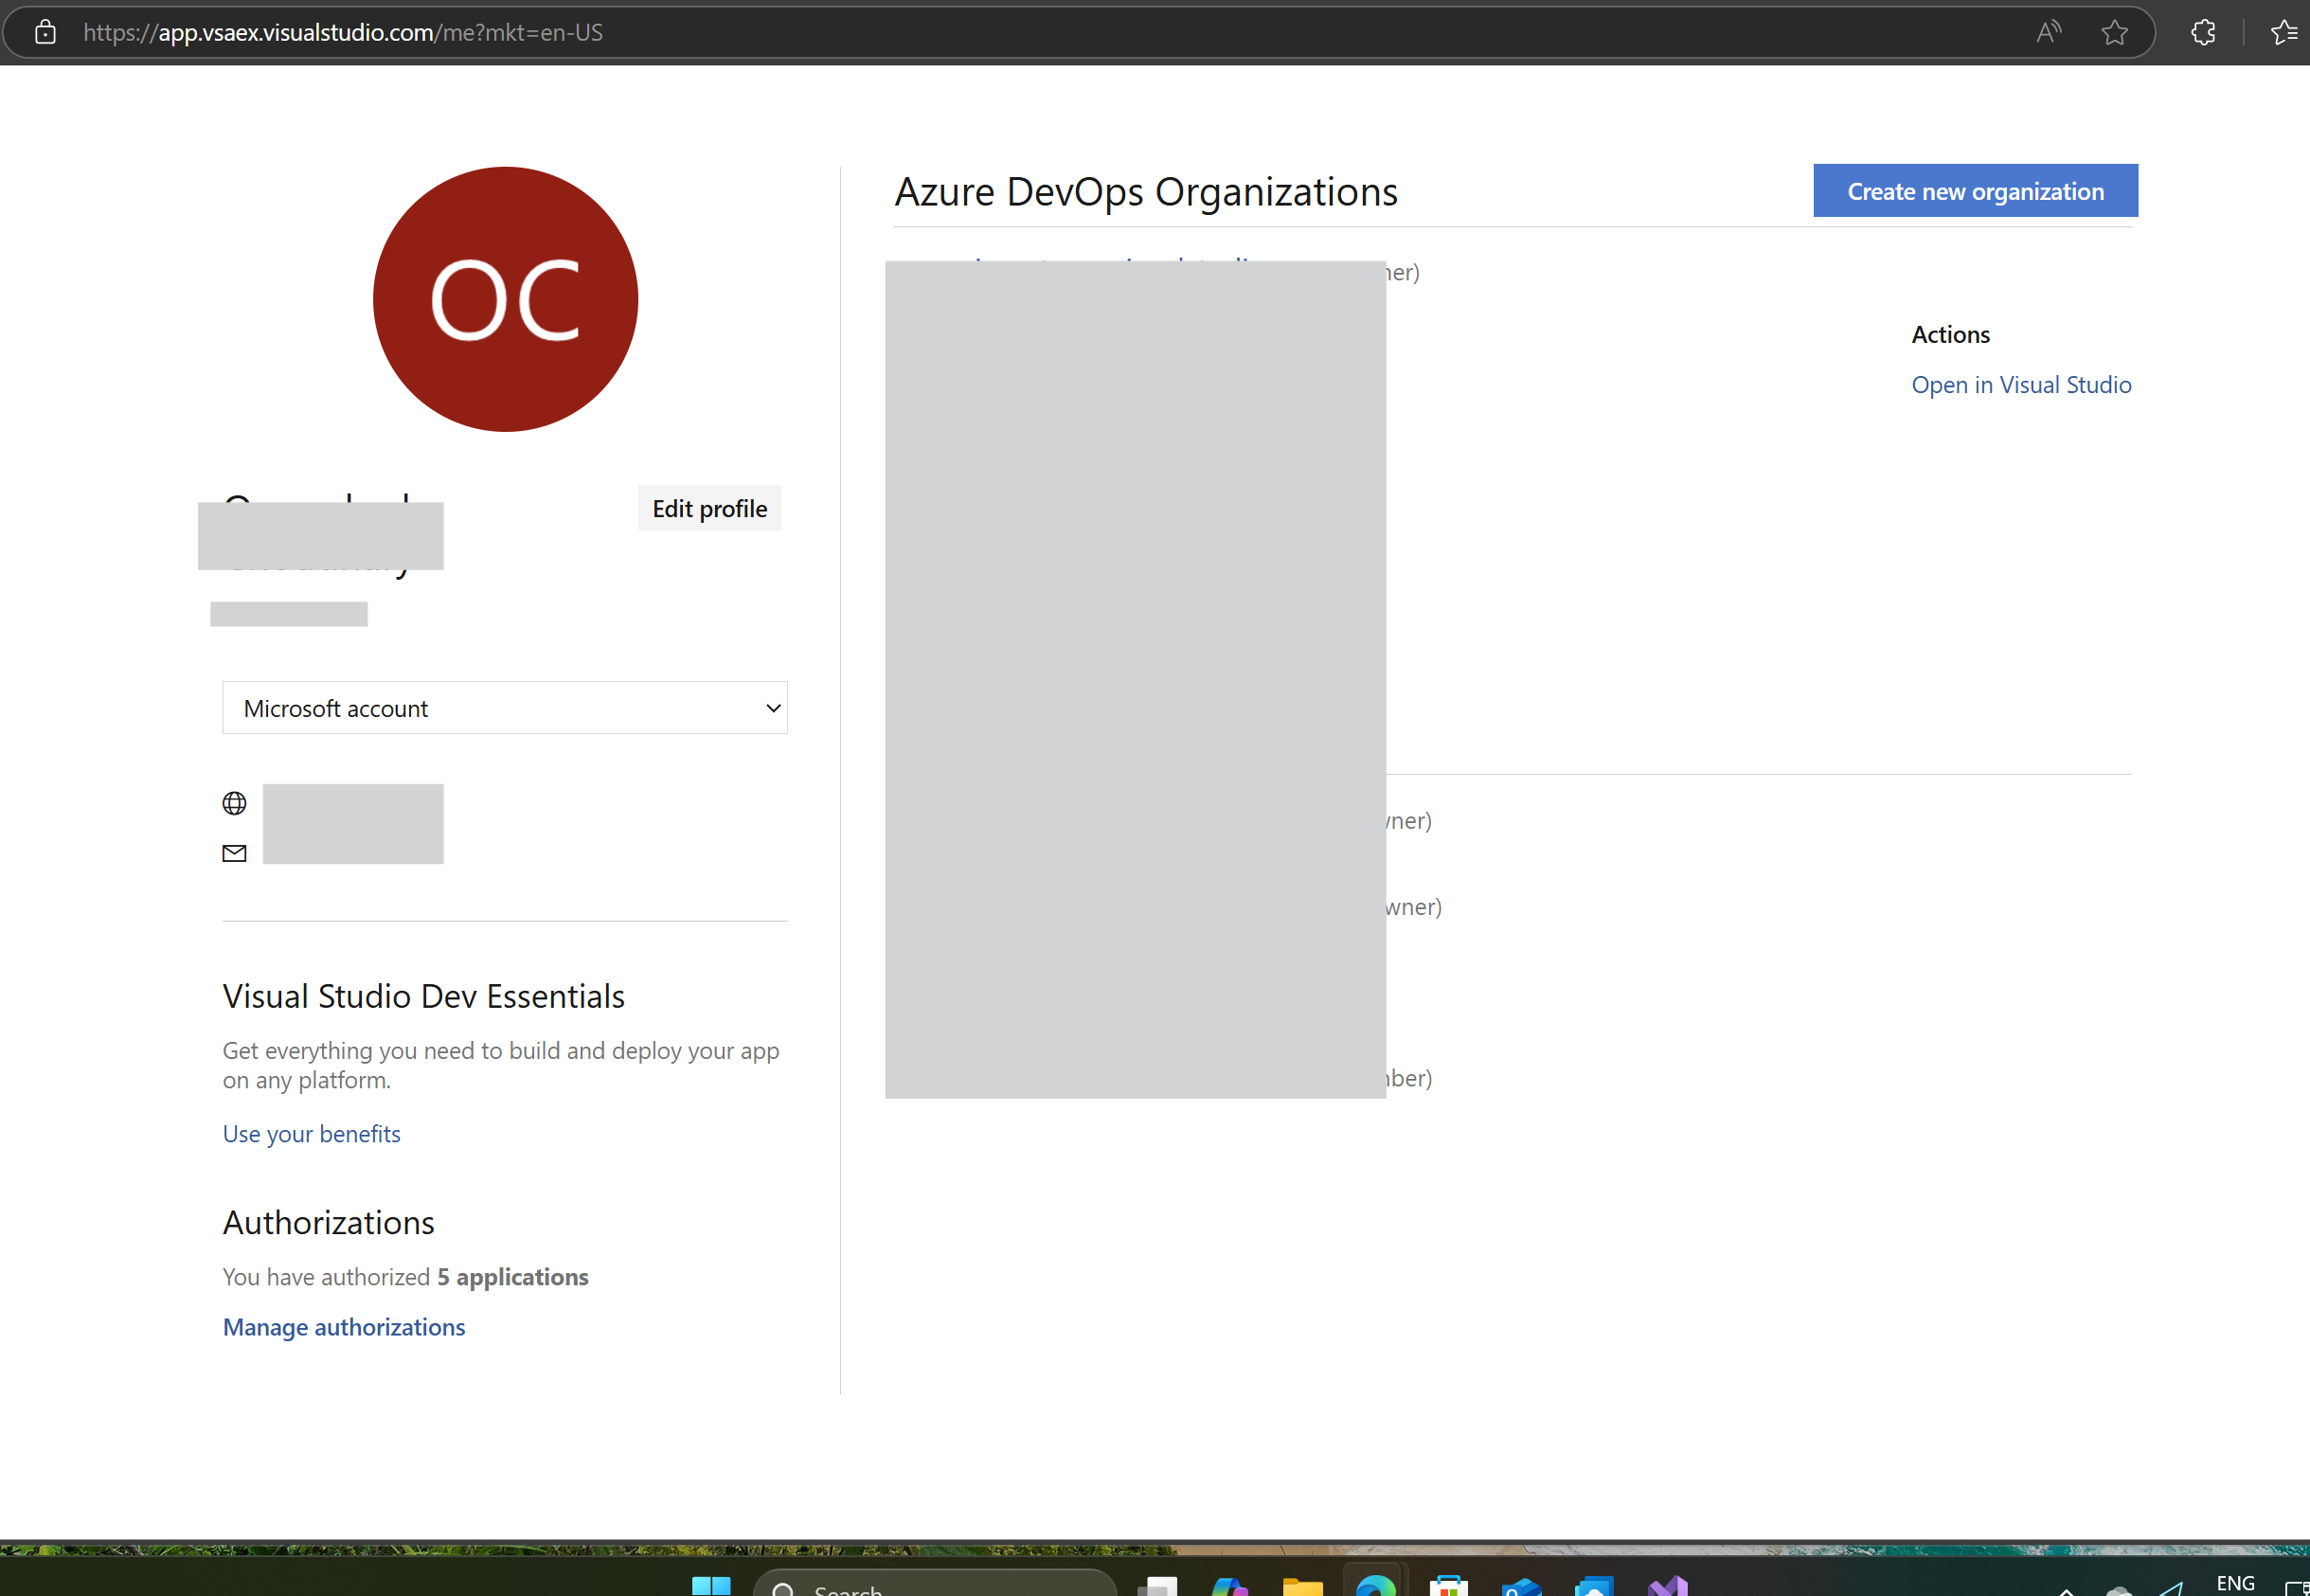Open Manage authorizations link
Screen dimensions: 2310x1596
pos(344,1327)
